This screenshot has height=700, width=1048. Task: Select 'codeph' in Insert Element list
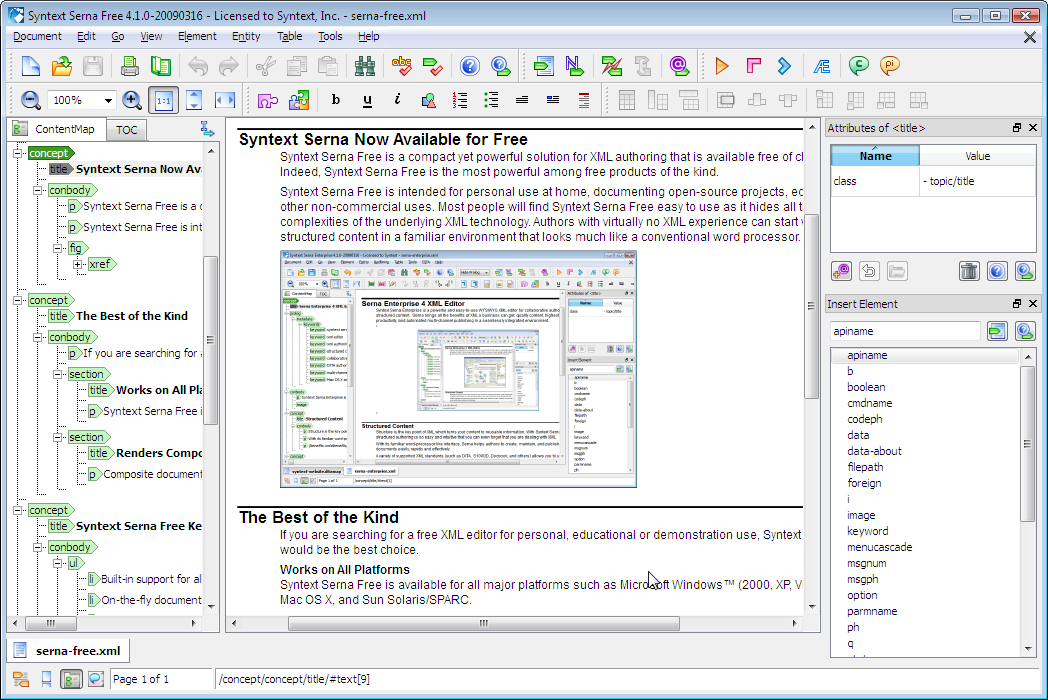pyautogui.click(x=864, y=419)
